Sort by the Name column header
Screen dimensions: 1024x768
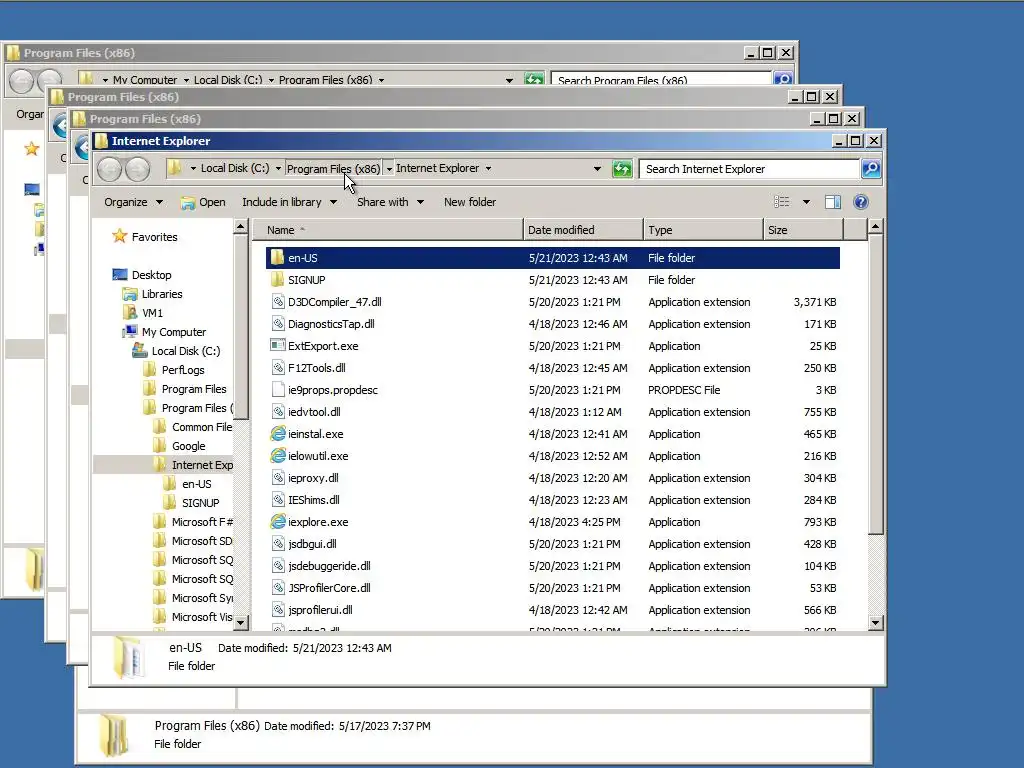(388, 230)
